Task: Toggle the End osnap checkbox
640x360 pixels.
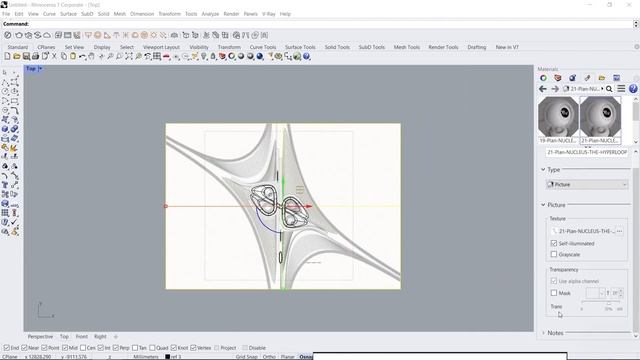Action: (7, 348)
